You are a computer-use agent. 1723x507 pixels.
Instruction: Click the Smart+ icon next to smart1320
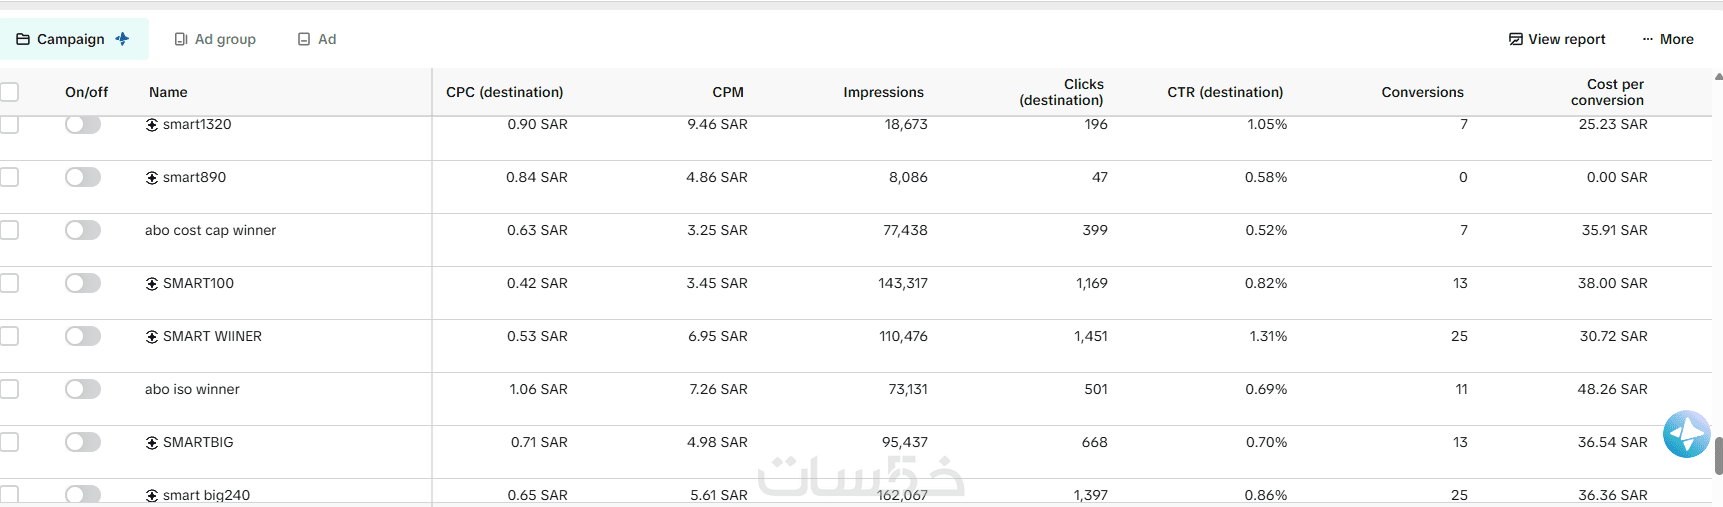(152, 125)
